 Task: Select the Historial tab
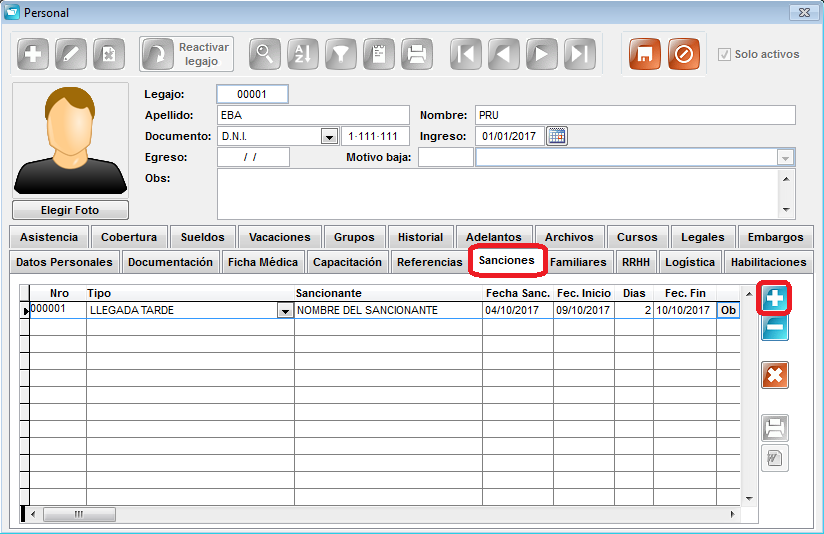pos(420,237)
